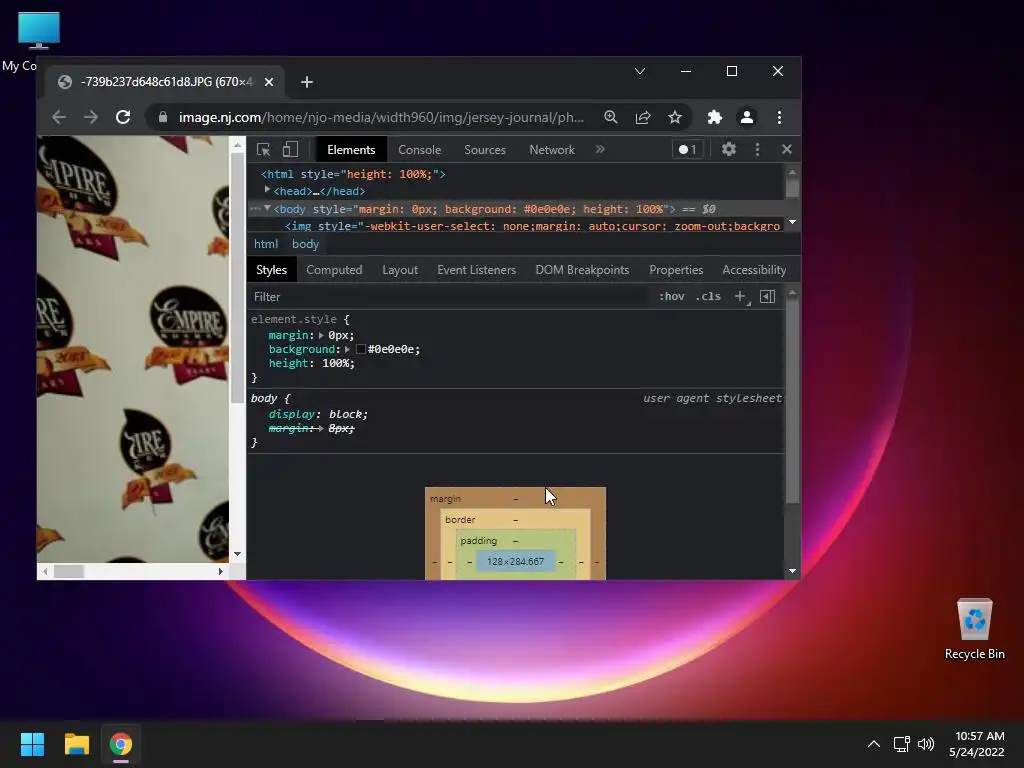
Task: Click the box model margin label
Action: click(x=445, y=499)
